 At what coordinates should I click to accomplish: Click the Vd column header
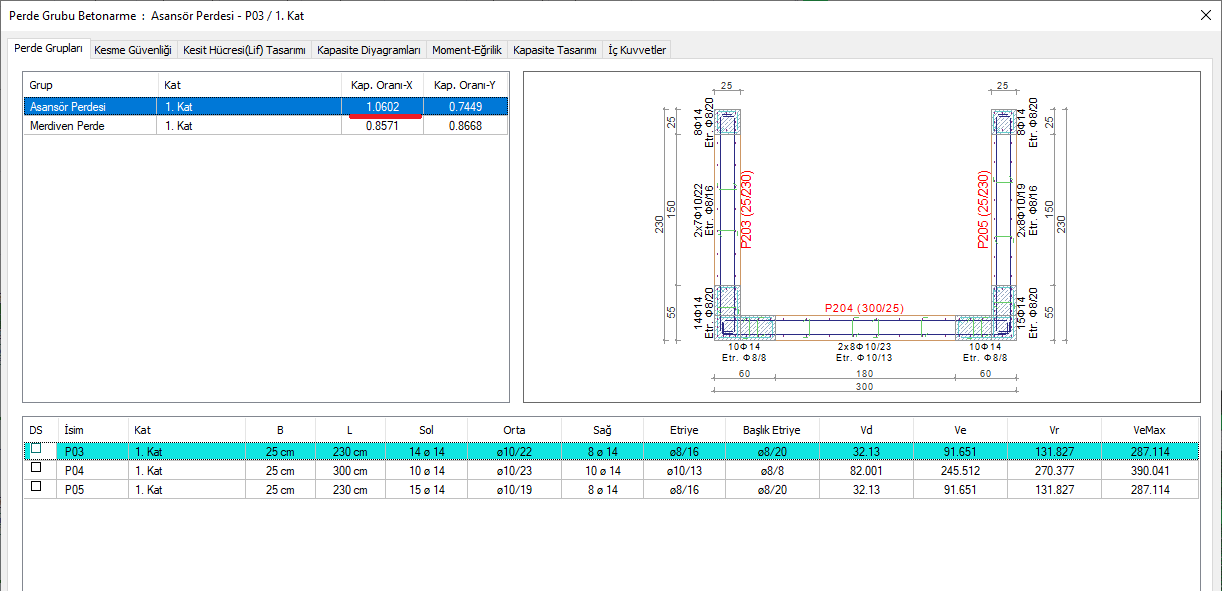pyautogui.click(x=865, y=429)
